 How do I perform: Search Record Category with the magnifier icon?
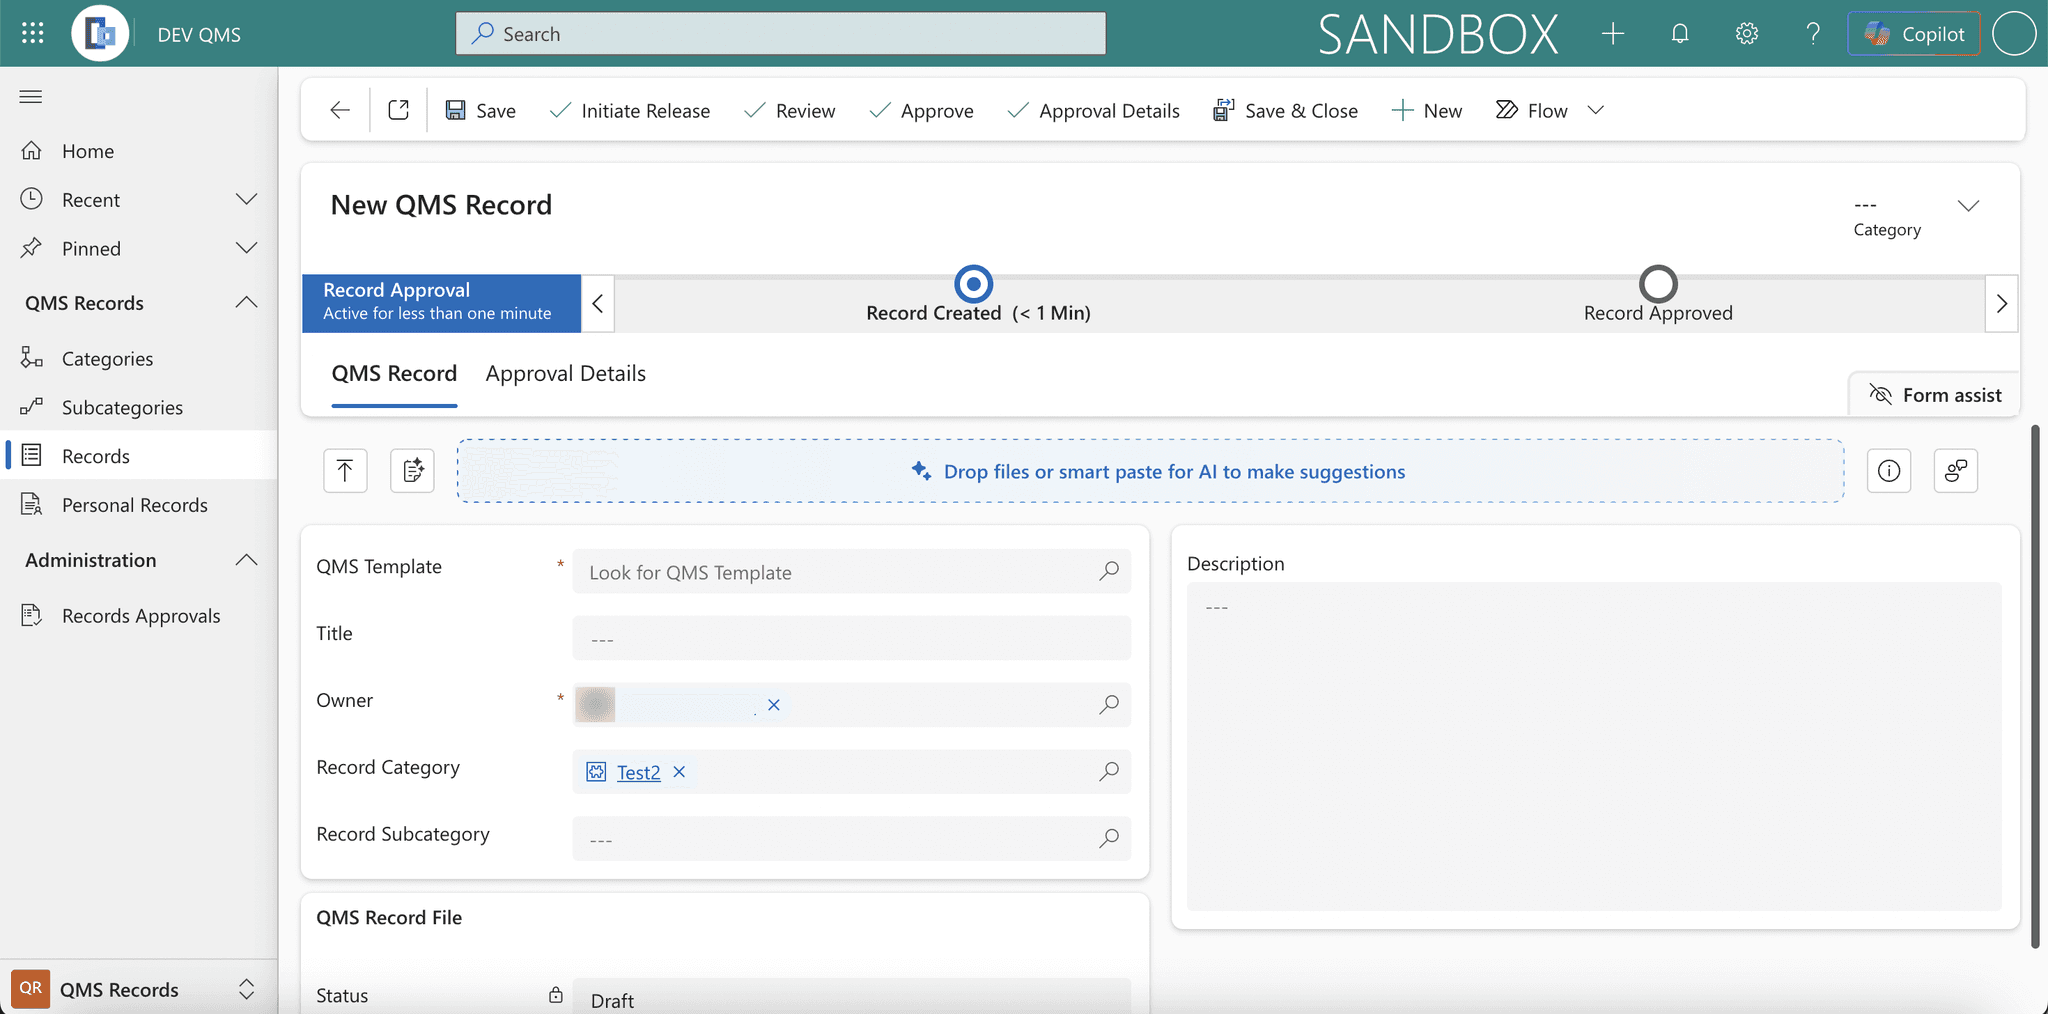click(x=1109, y=772)
